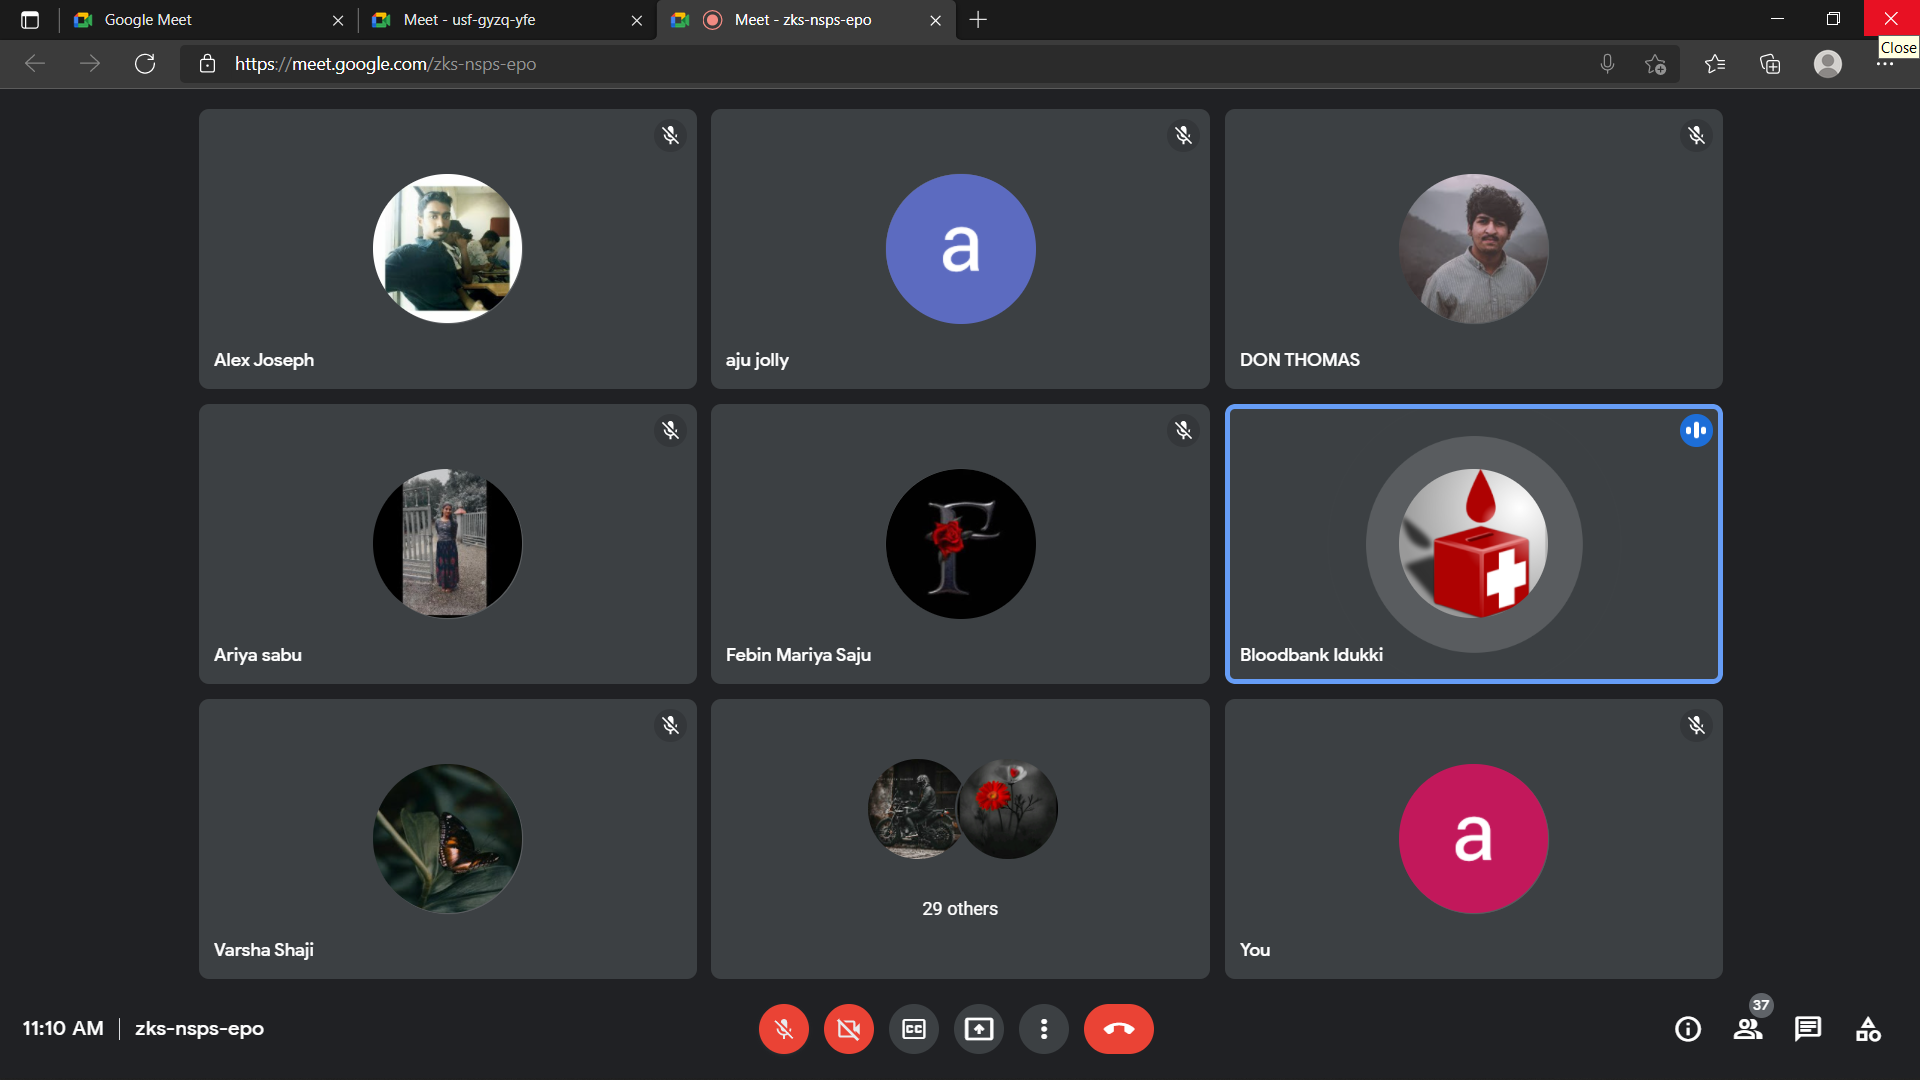Refresh the page with reload button
1920x1080 pixels.
[145, 64]
